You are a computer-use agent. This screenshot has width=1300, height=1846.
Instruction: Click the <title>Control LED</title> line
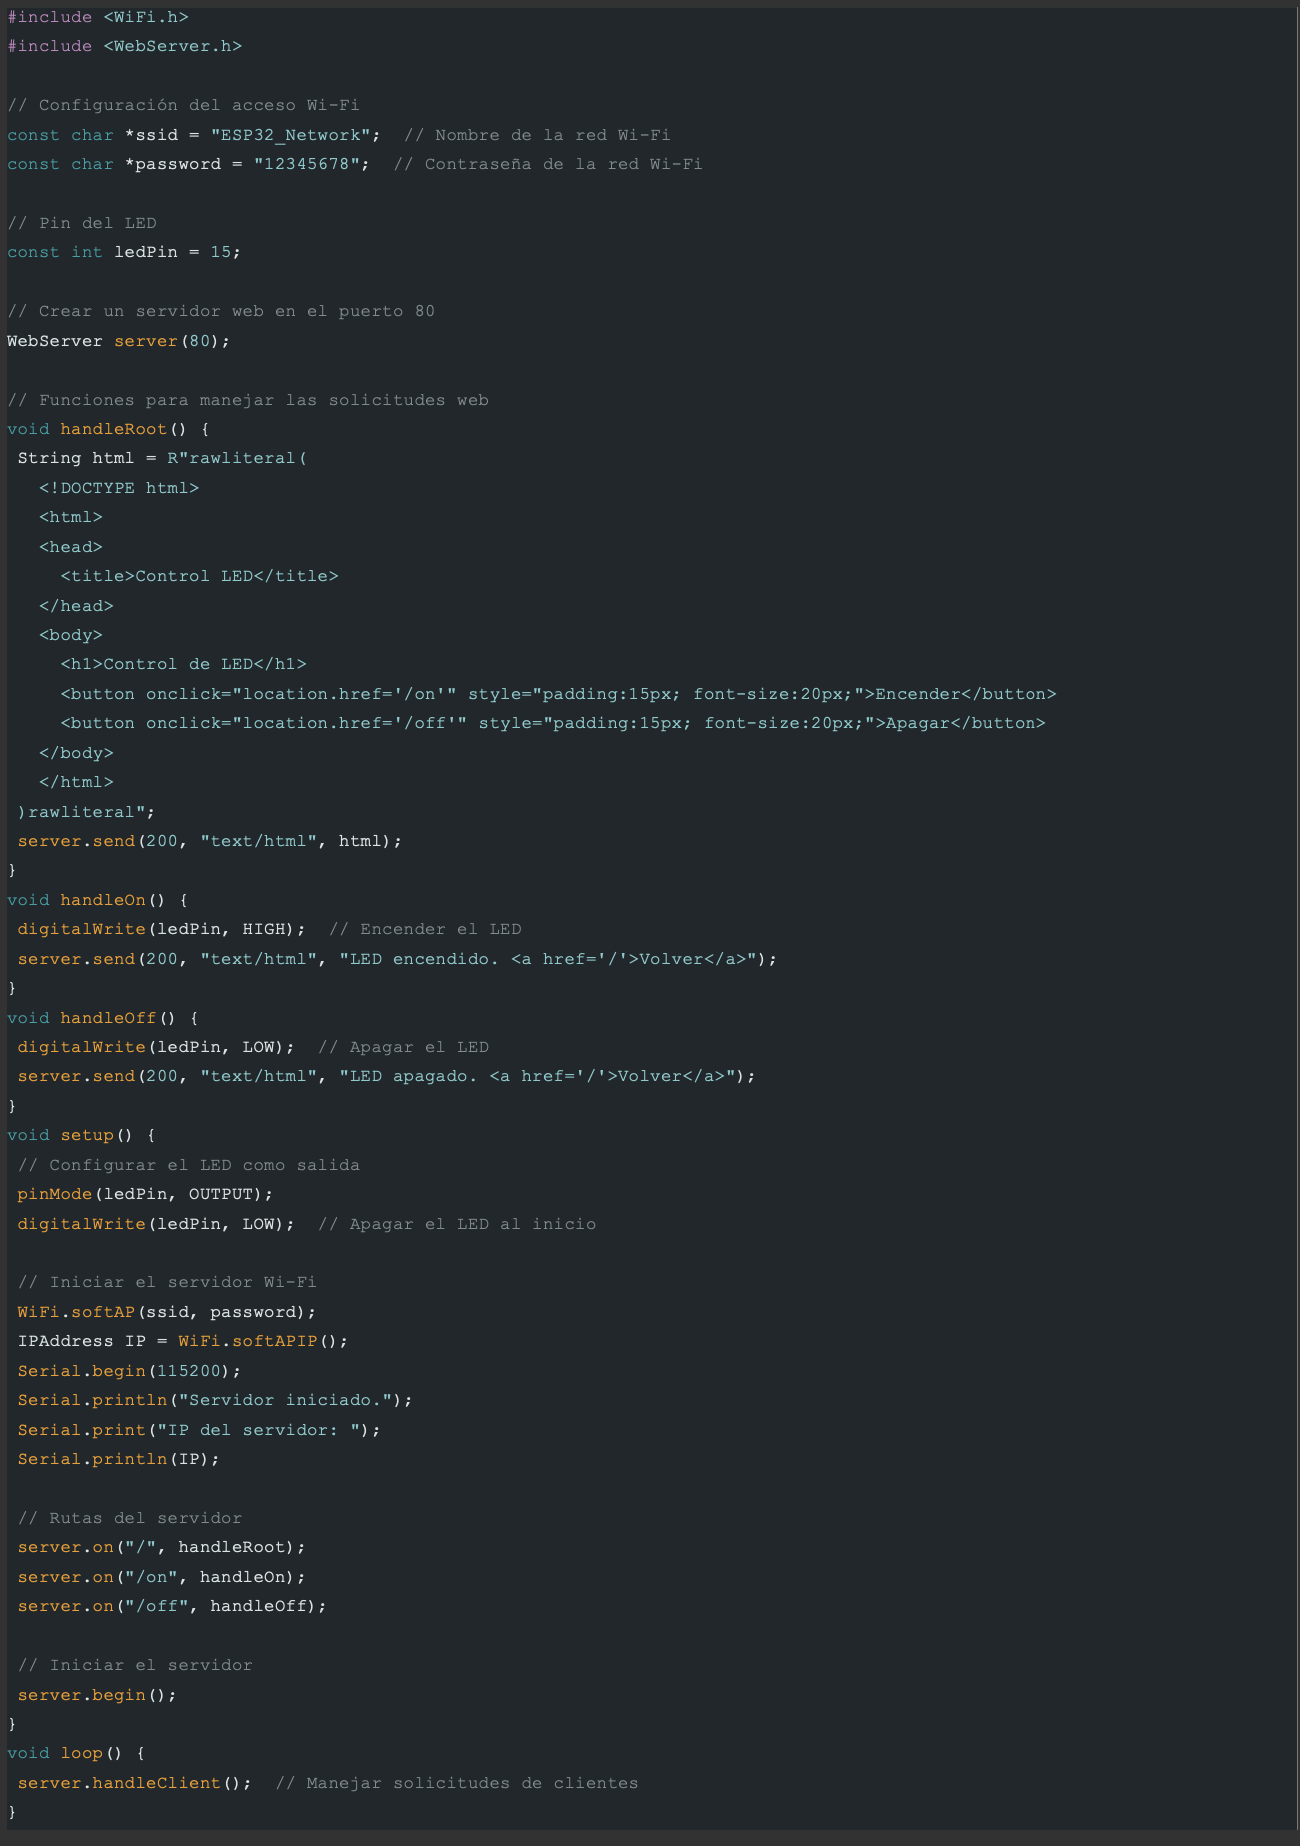click(199, 576)
